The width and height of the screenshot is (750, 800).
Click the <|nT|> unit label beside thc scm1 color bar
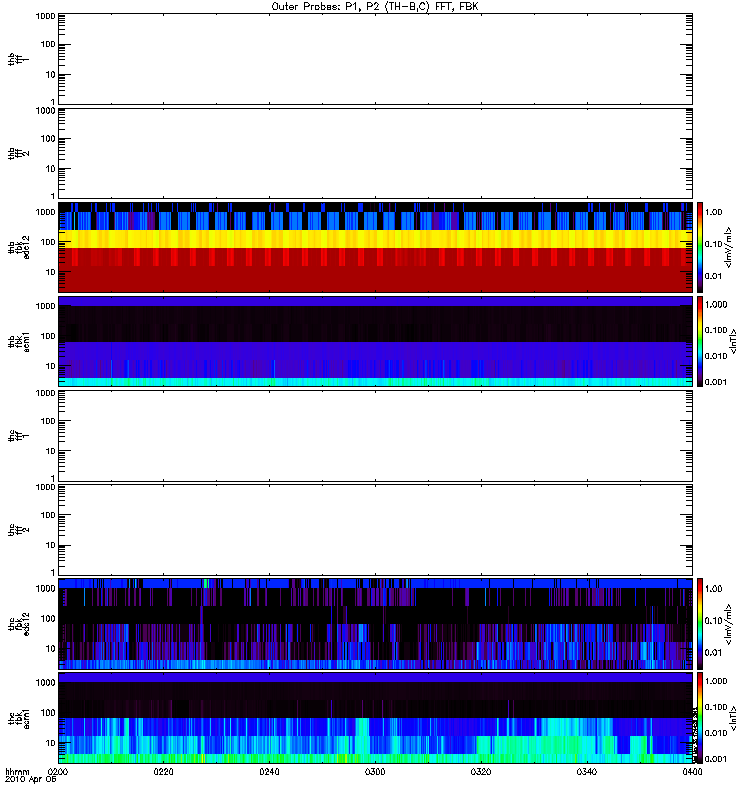(733, 718)
